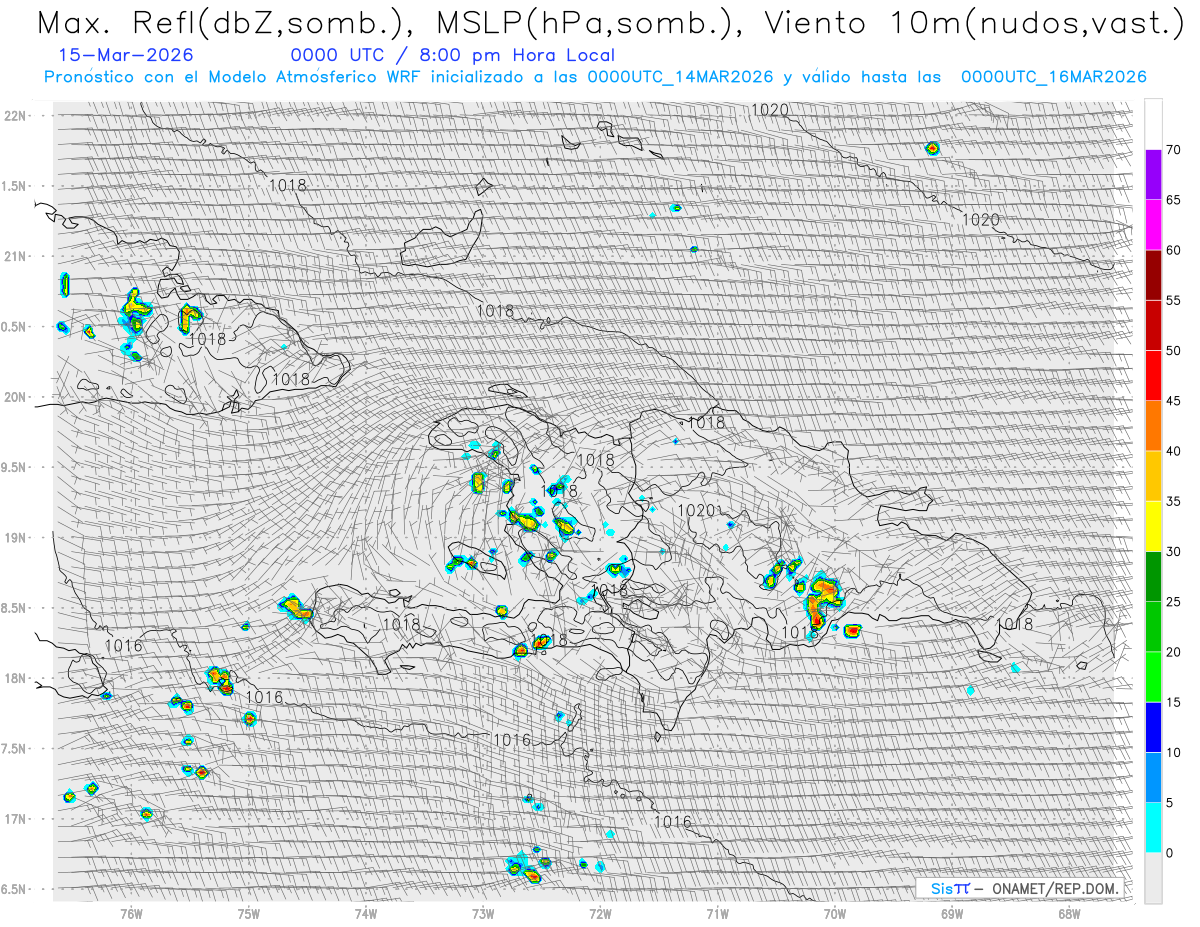Click the "55" color scale label

(1173, 300)
